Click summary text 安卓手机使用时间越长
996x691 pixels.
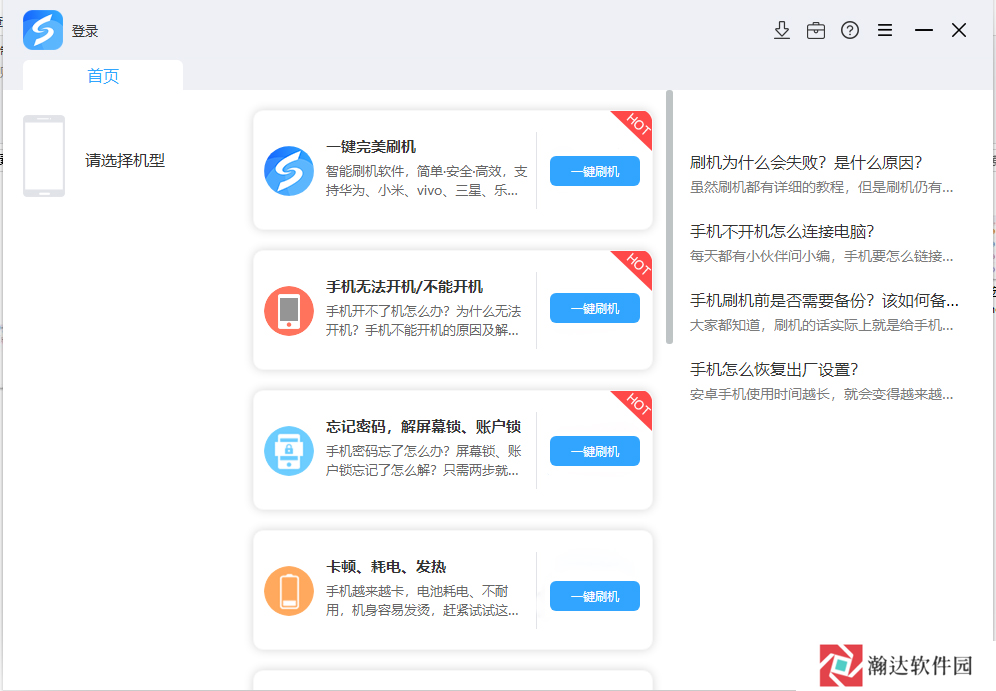[x=821, y=394]
